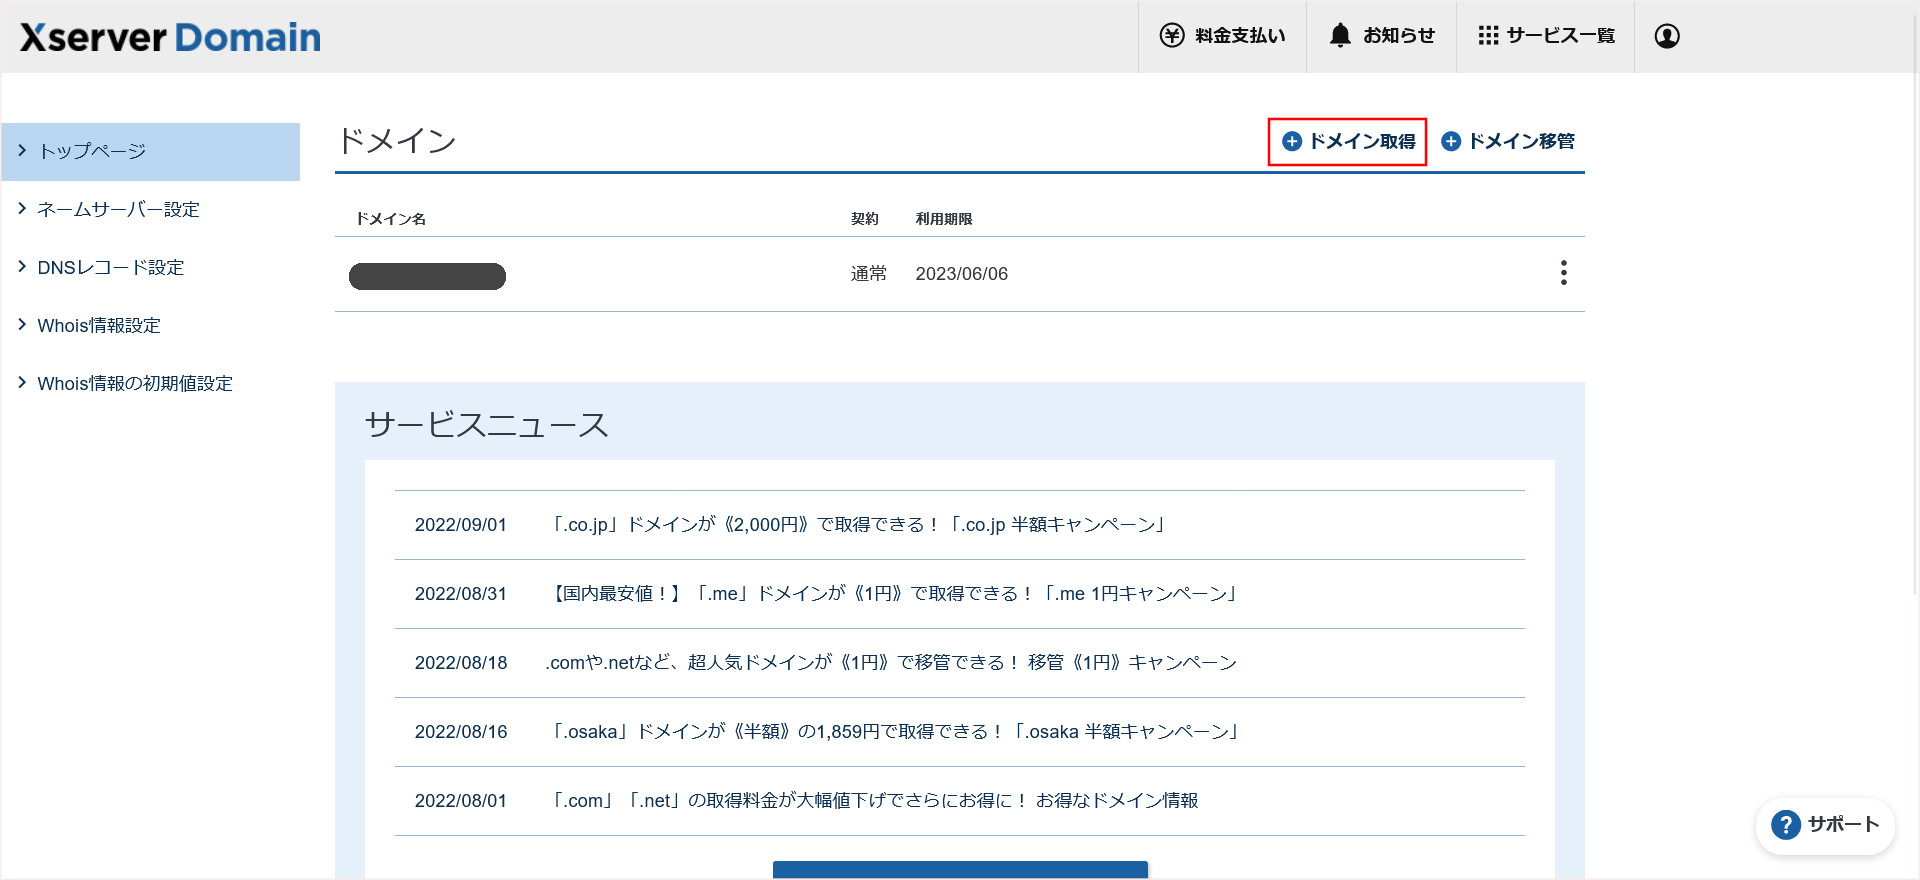
Task: Open the user account icon
Action: click(x=1667, y=36)
